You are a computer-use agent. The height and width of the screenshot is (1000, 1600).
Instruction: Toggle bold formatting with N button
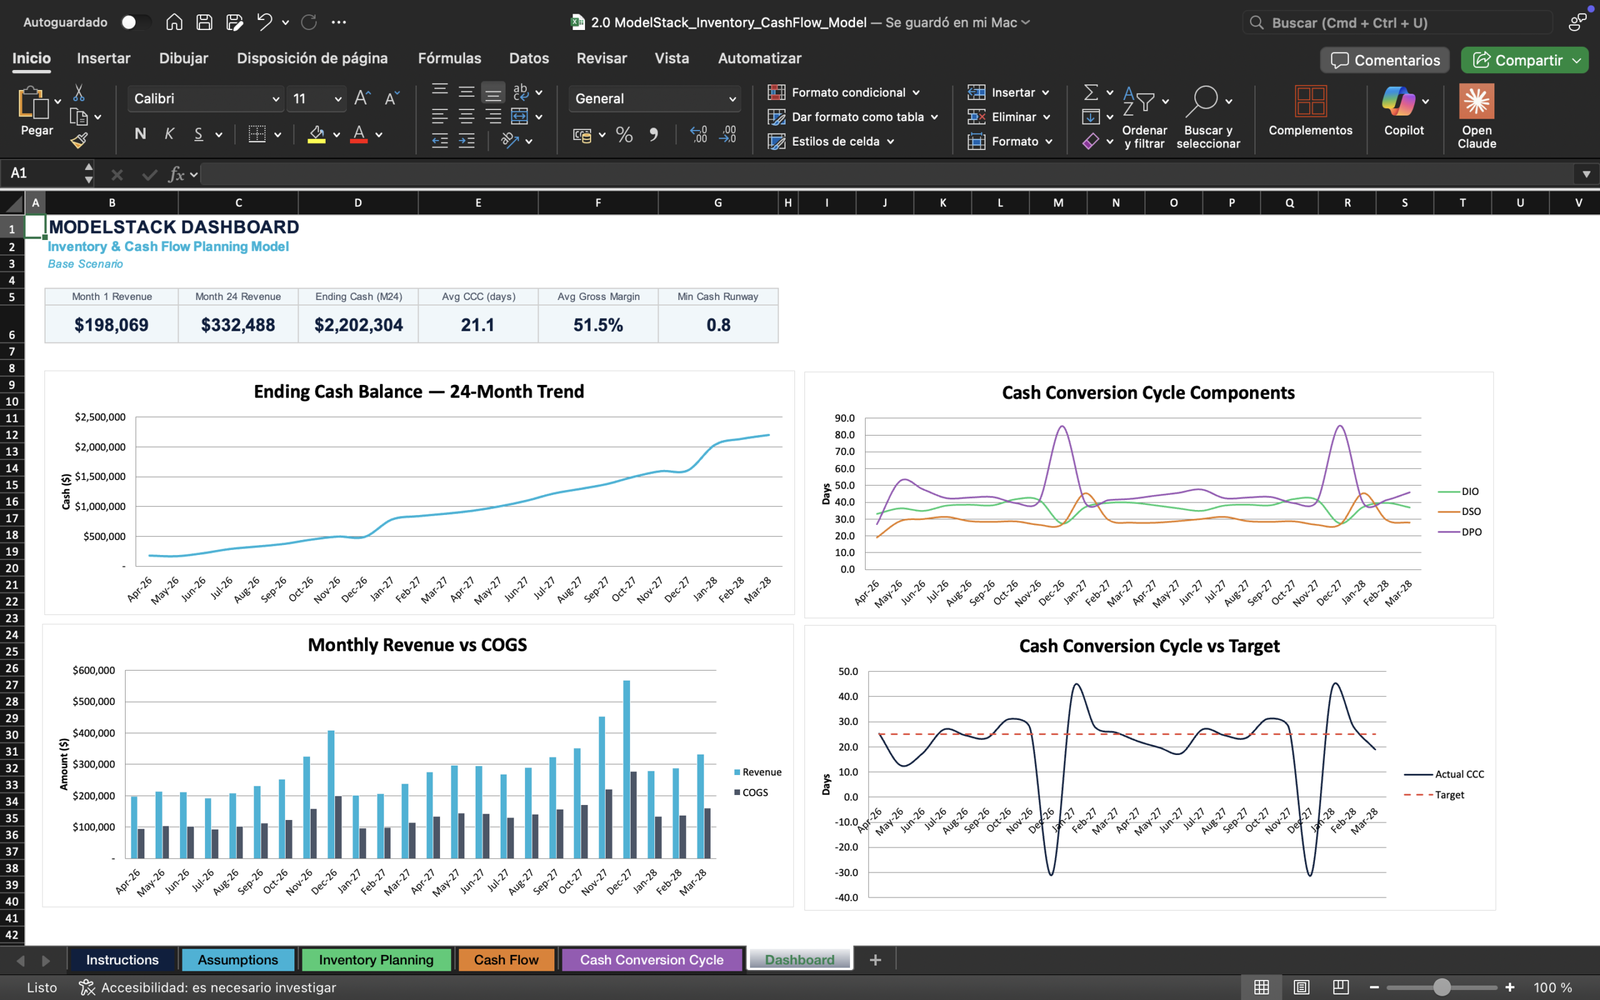140,134
